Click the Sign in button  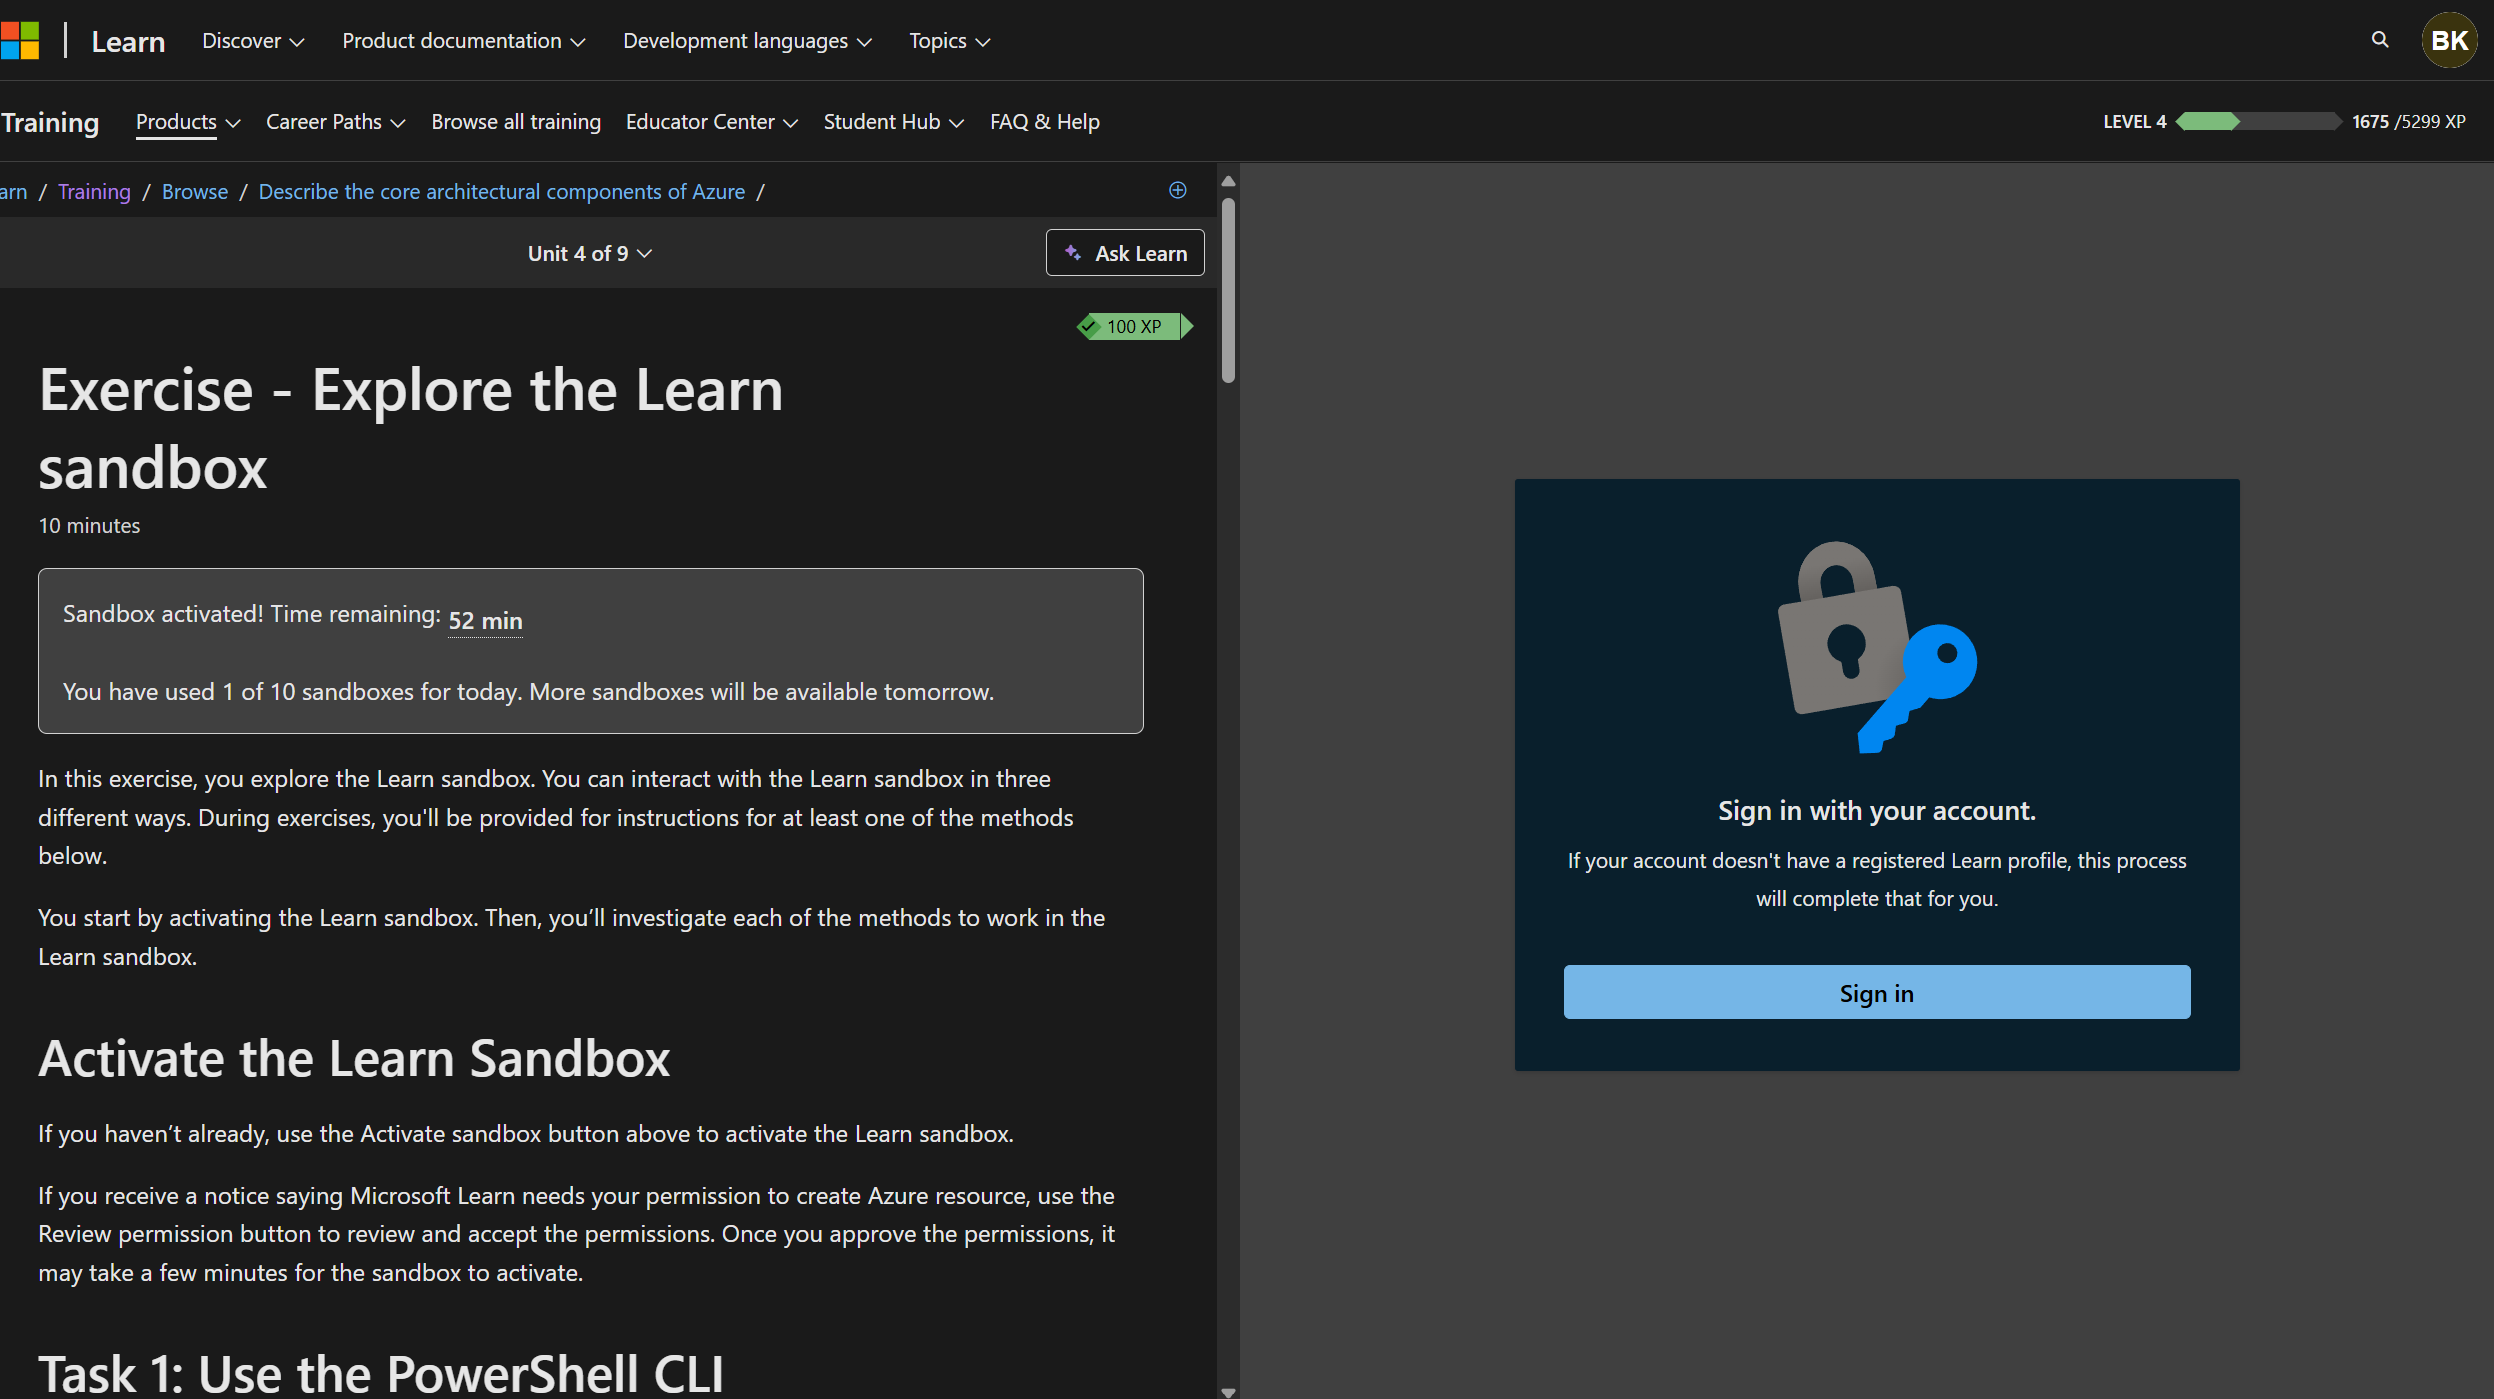point(1875,992)
